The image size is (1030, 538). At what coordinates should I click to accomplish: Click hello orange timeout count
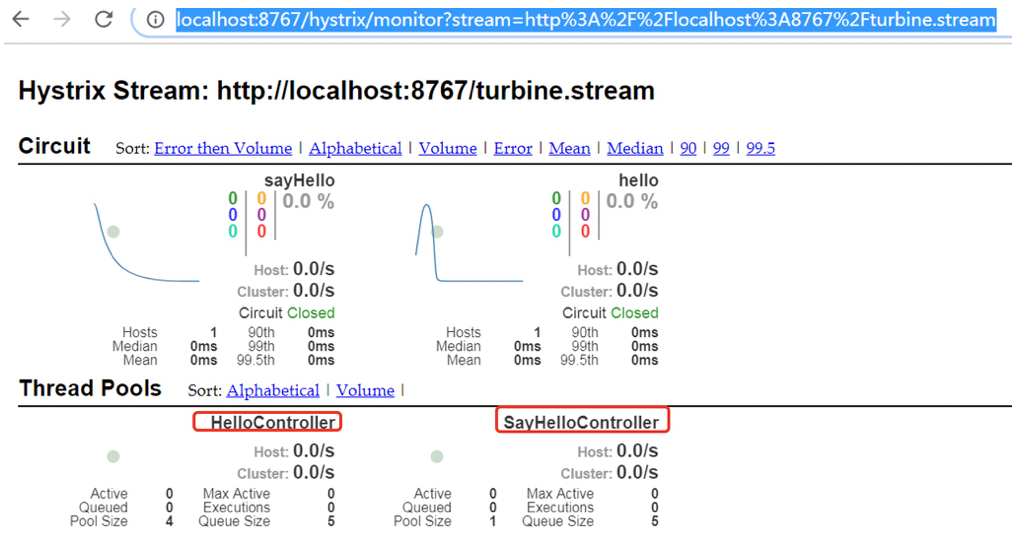pyautogui.click(x=585, y=198)
